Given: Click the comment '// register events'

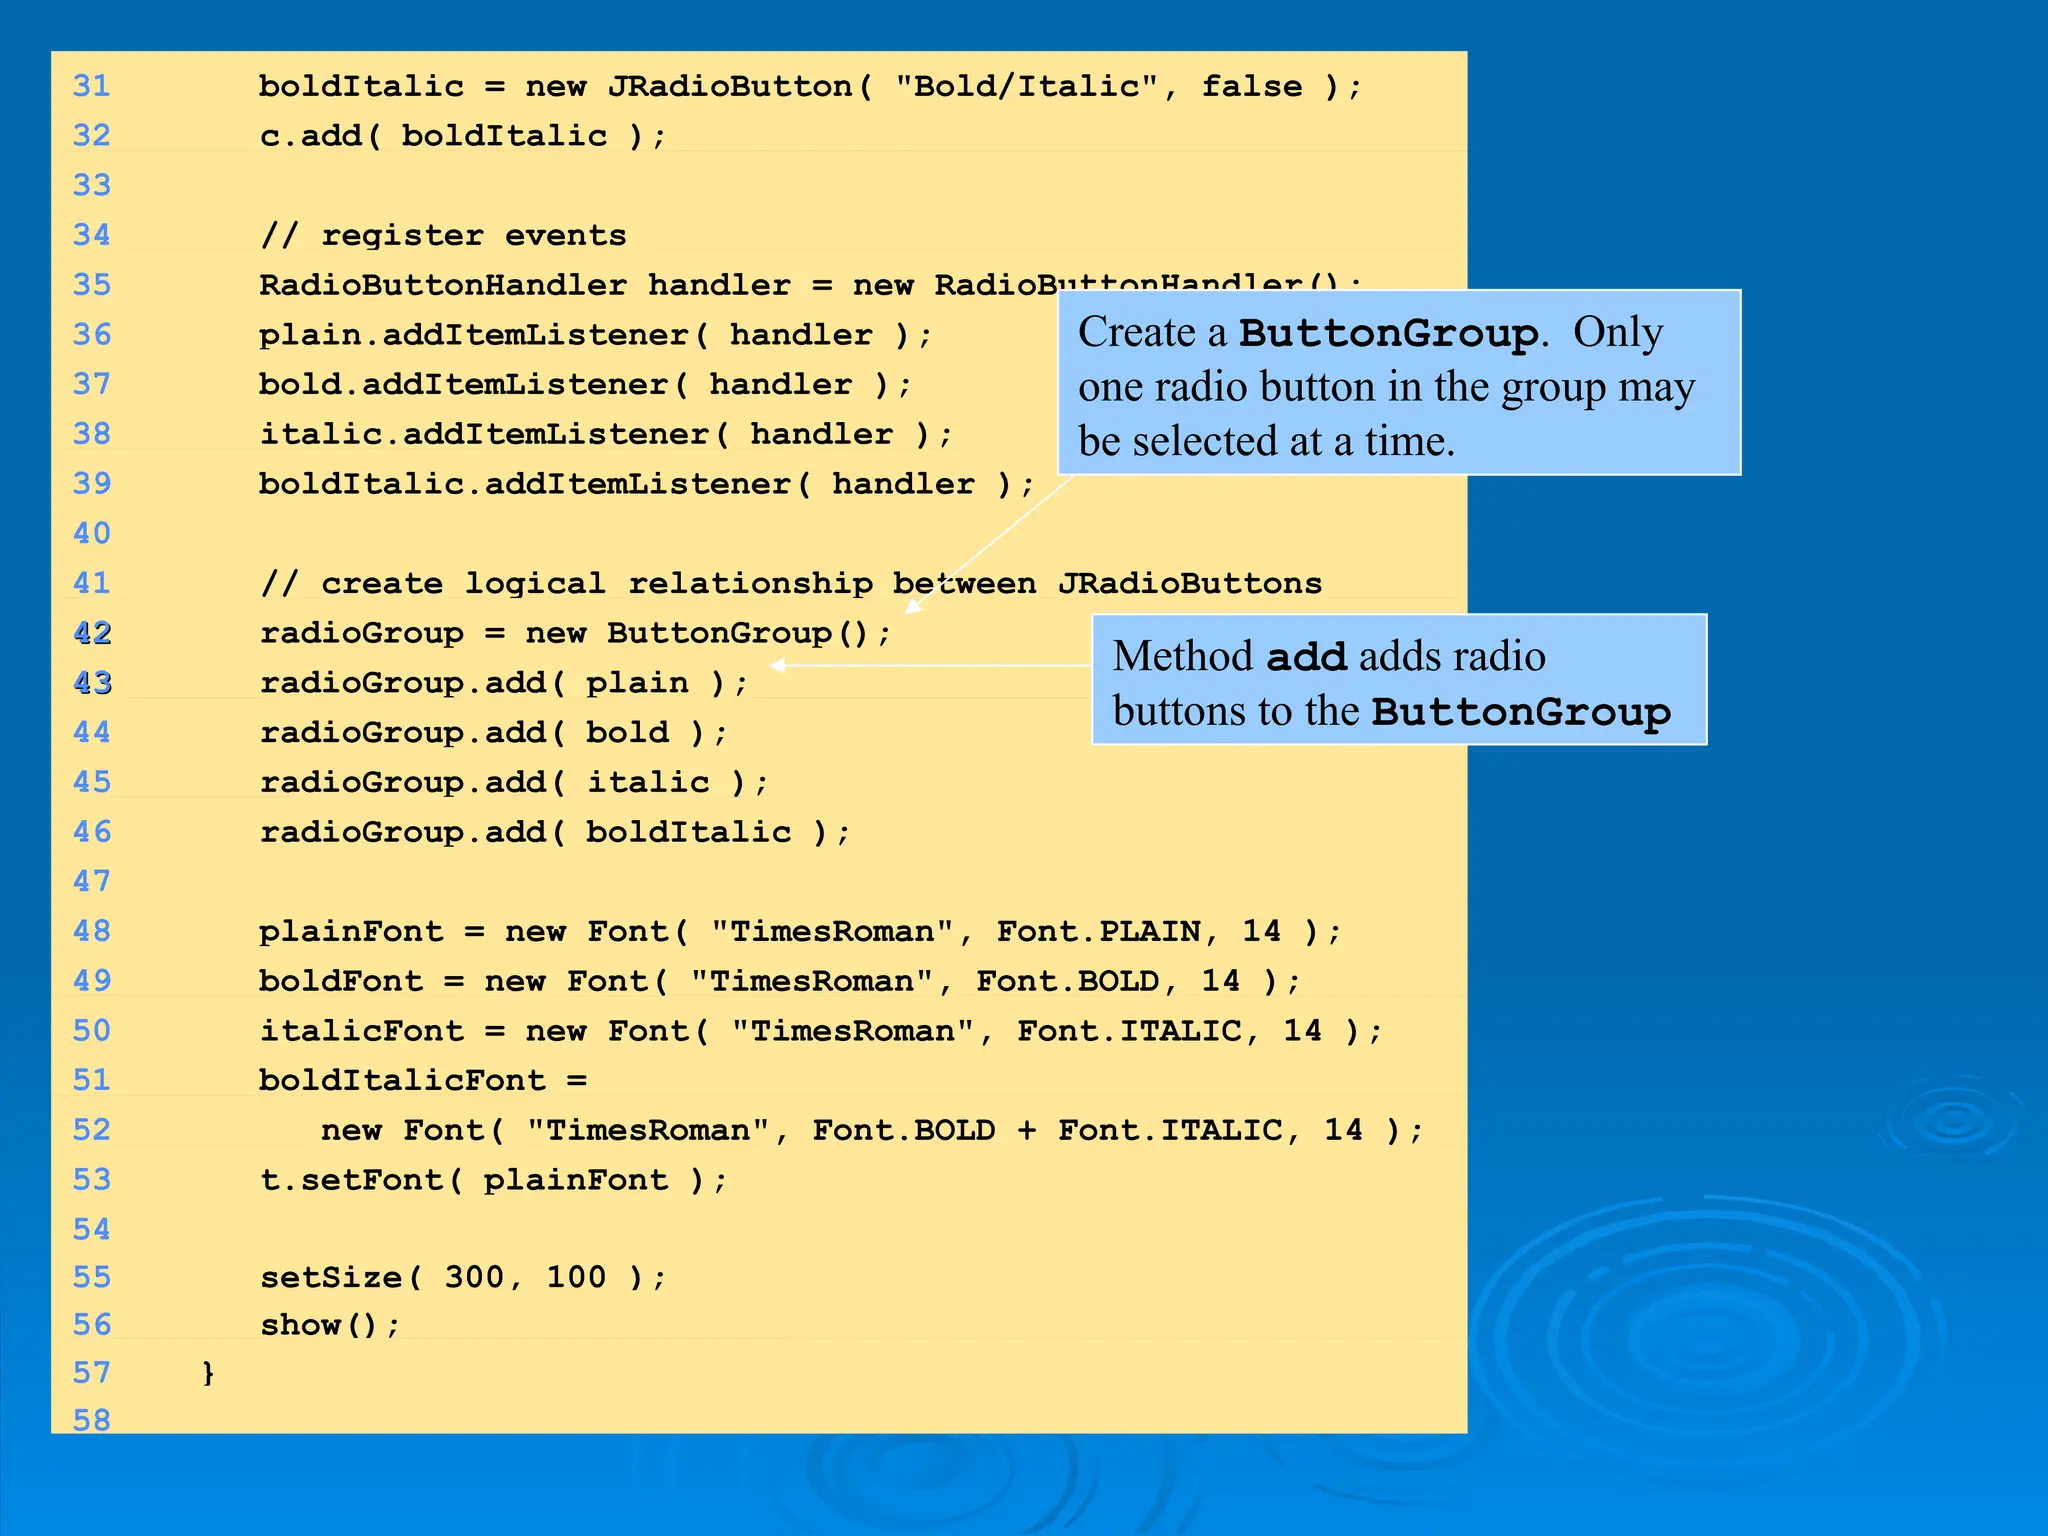Looking at the screenshot, I should point(443,236).
